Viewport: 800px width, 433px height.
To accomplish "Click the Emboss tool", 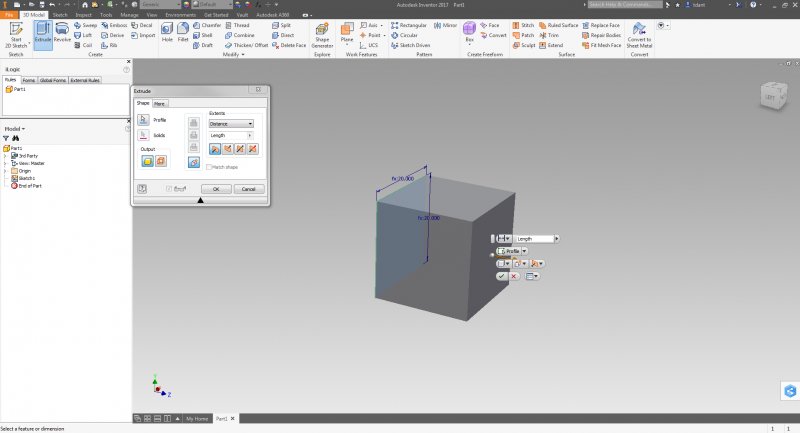I will pos(114,25).
